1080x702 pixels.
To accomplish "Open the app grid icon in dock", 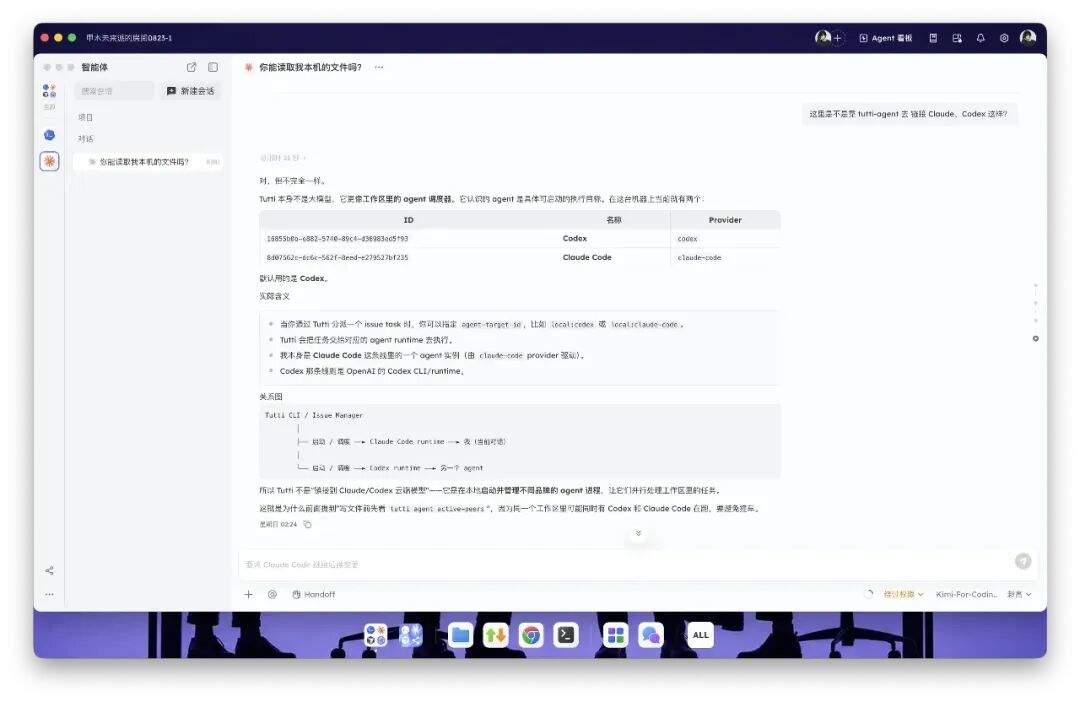I will (x=616, y=635).
